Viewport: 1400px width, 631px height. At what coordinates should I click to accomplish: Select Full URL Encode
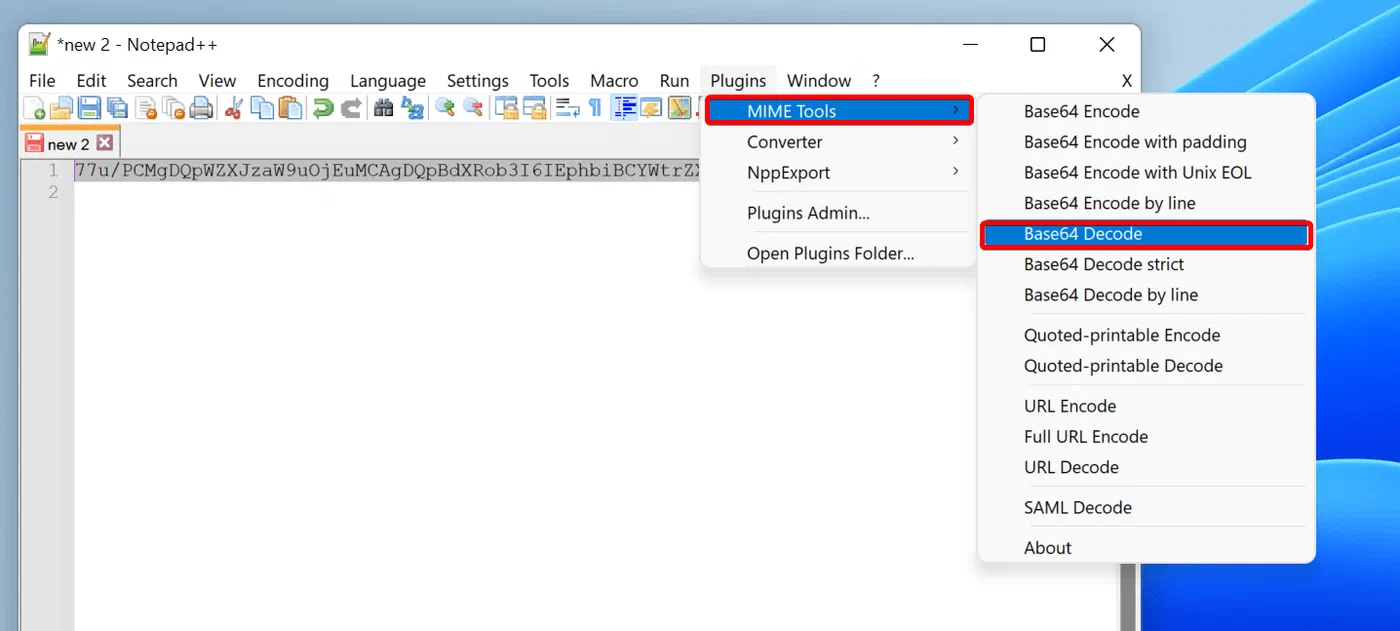click(x=1146, y=437)
